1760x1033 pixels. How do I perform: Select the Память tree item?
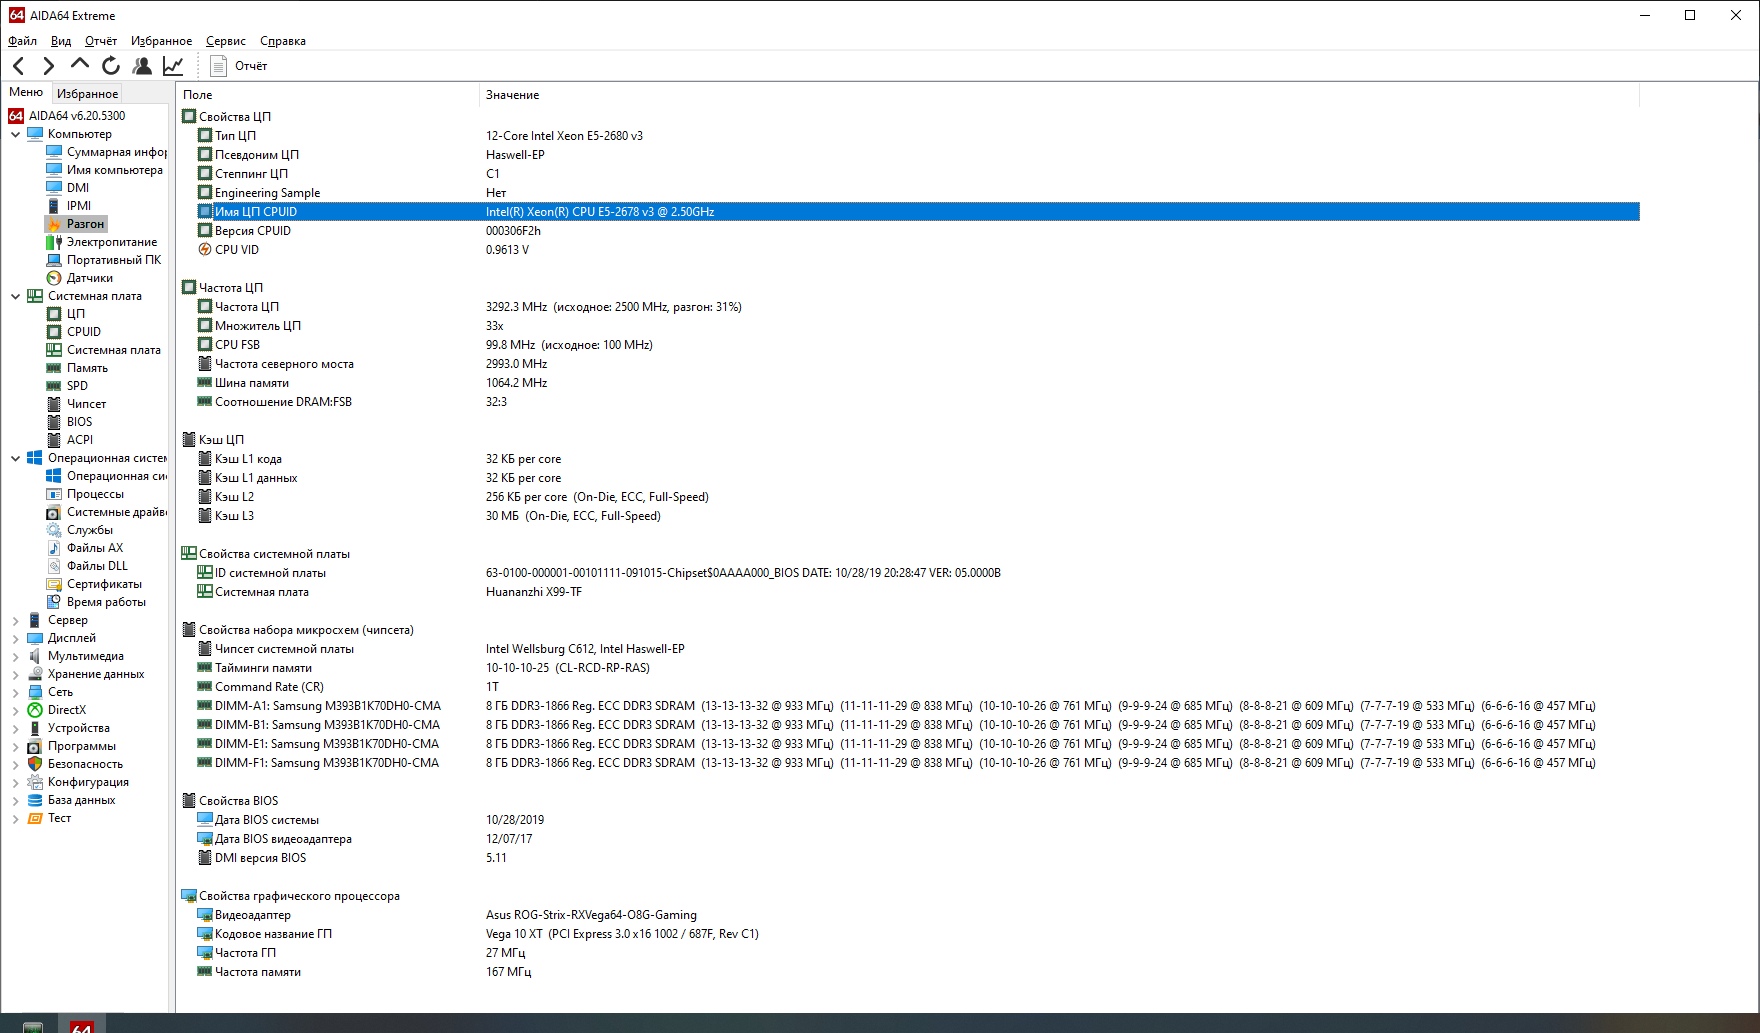tap(77, 368)
